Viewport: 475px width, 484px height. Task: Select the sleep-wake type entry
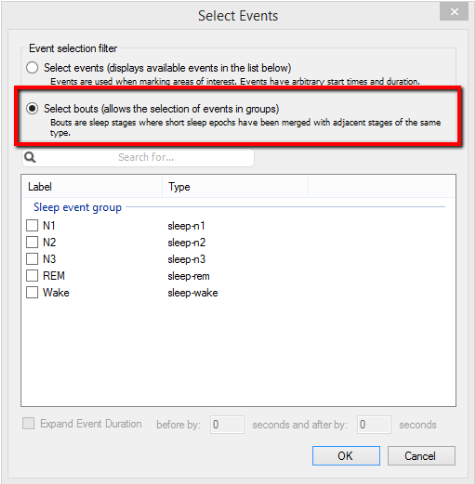193,293
